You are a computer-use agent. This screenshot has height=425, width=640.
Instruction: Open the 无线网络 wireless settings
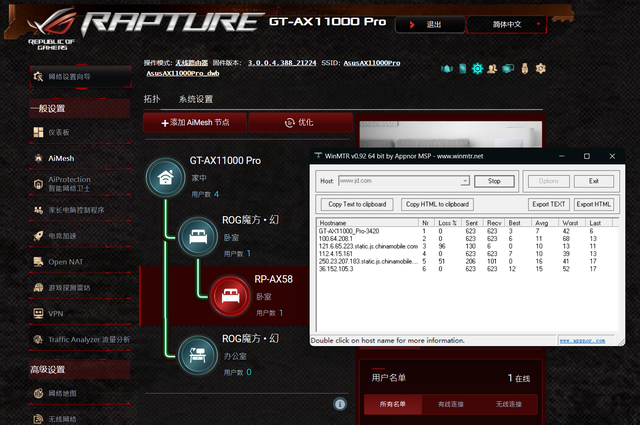pyautogui.click(x=80, y=418)
